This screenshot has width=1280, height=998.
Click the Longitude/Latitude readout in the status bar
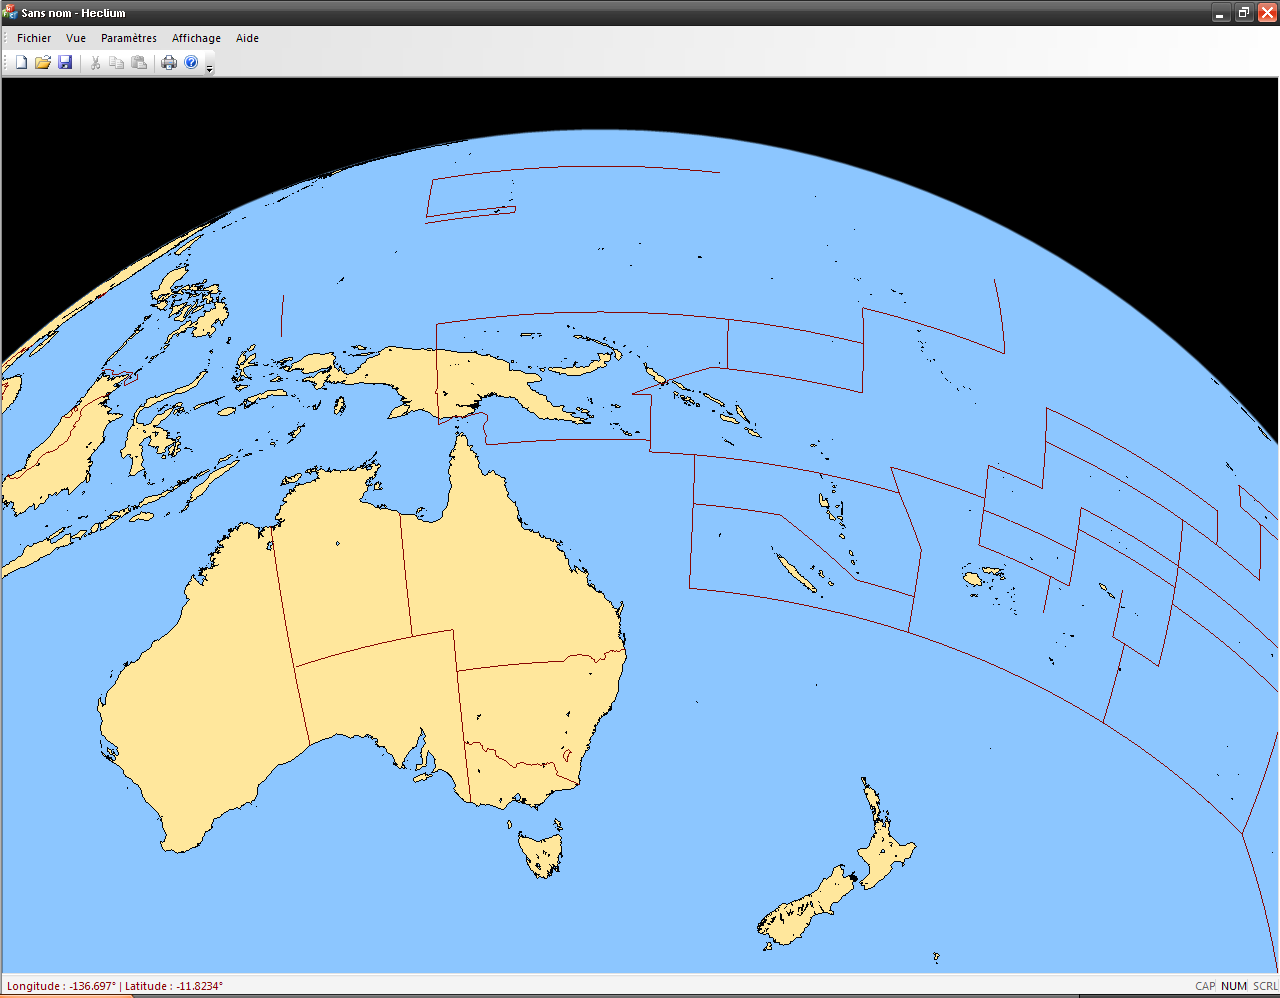(115, 986)
